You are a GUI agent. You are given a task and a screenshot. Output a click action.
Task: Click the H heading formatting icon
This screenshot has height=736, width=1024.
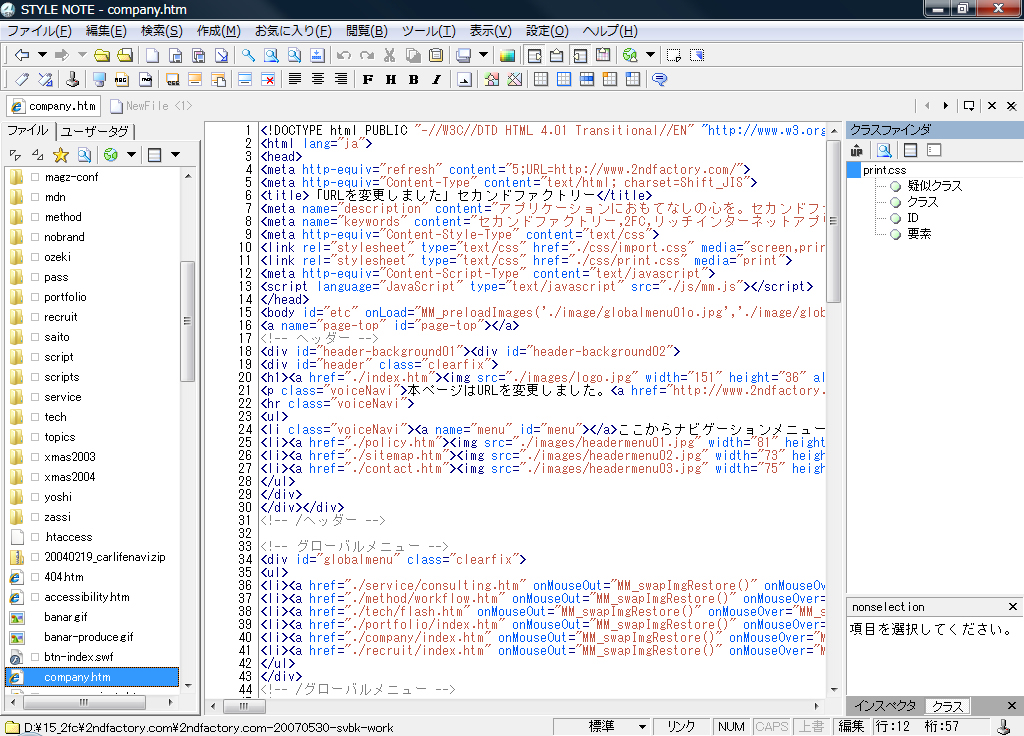(391, 80)
